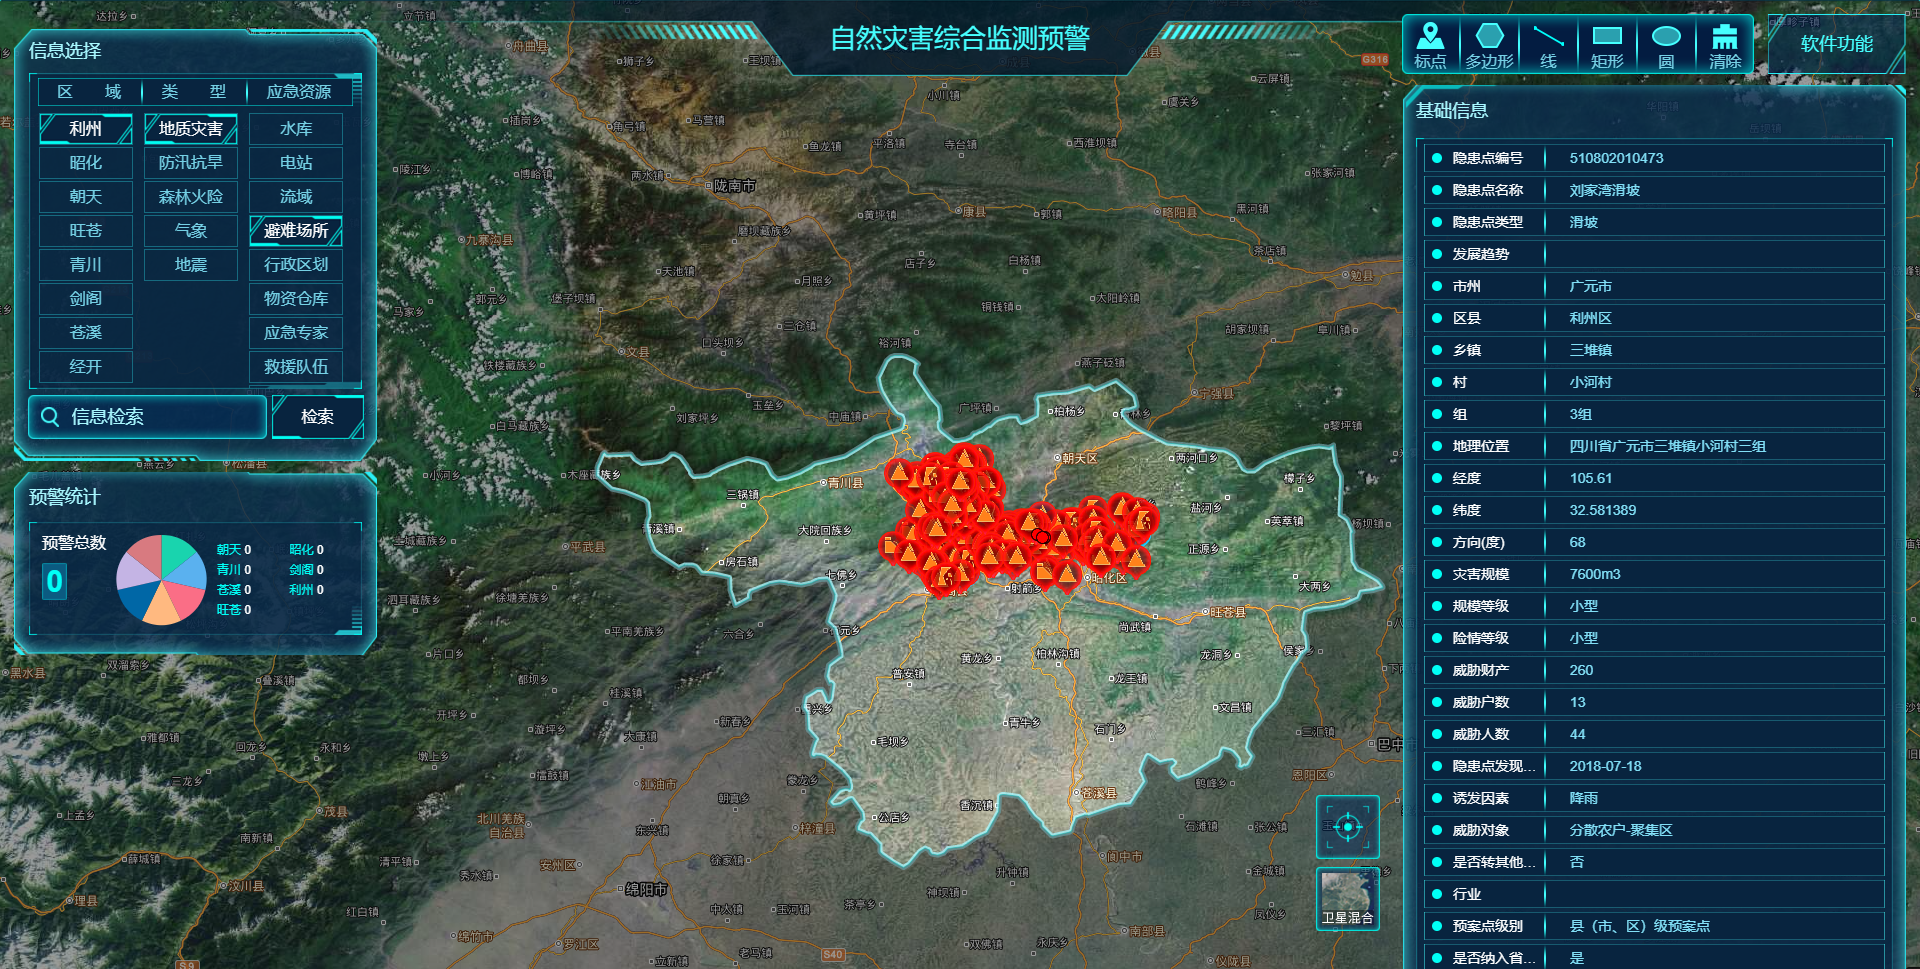Click the warning statistics pie chart
The width and height of the screenshot is (1920, 969).
coord(161,580)
